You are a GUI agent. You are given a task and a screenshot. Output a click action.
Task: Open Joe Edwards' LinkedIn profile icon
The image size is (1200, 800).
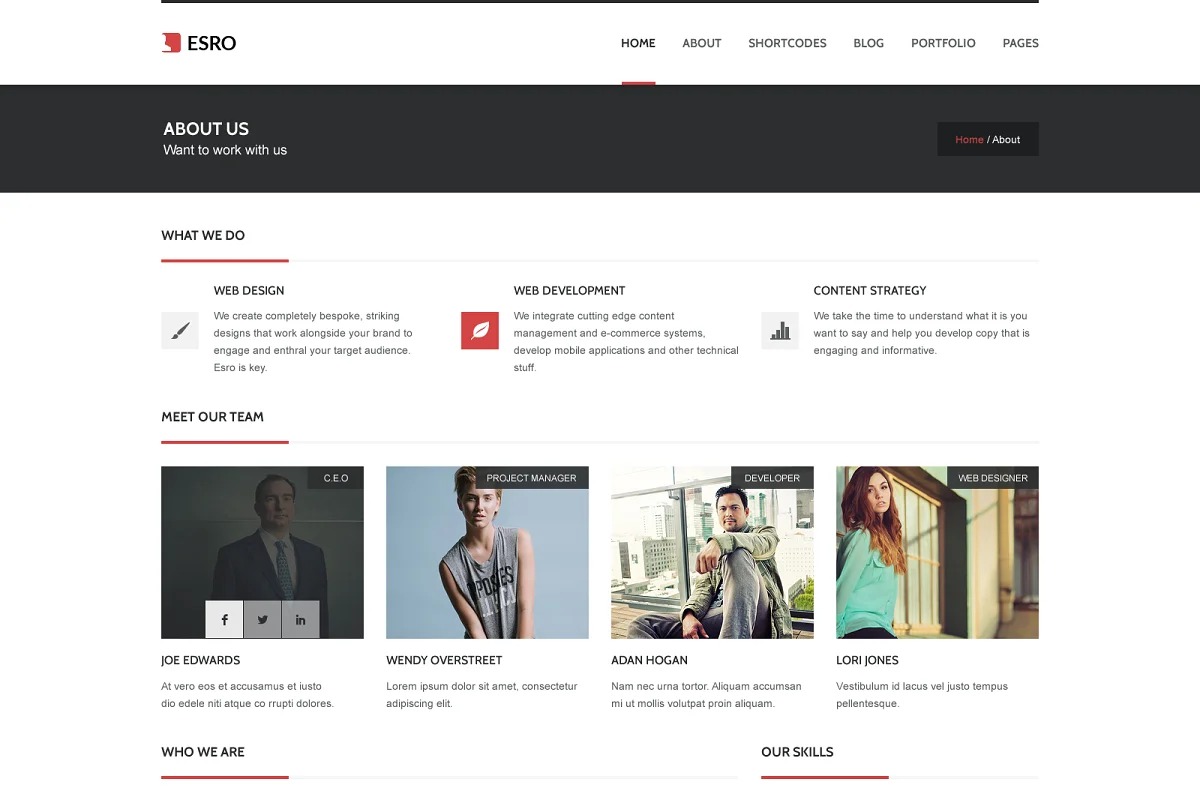(x=300, y=620)
